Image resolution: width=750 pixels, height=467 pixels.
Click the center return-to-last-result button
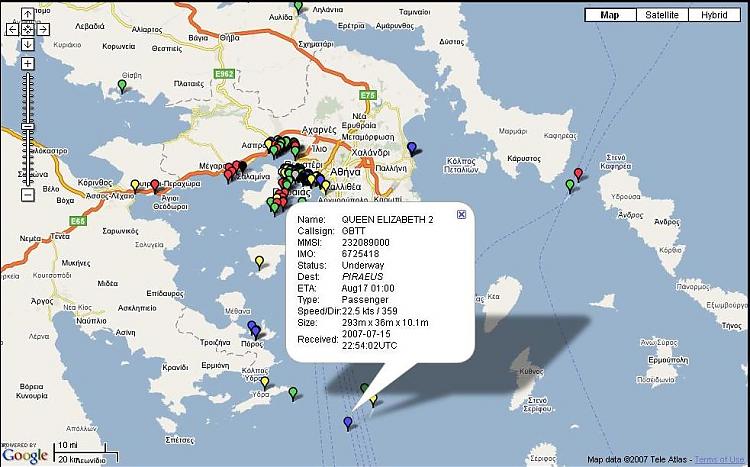[x=28, y=29]
